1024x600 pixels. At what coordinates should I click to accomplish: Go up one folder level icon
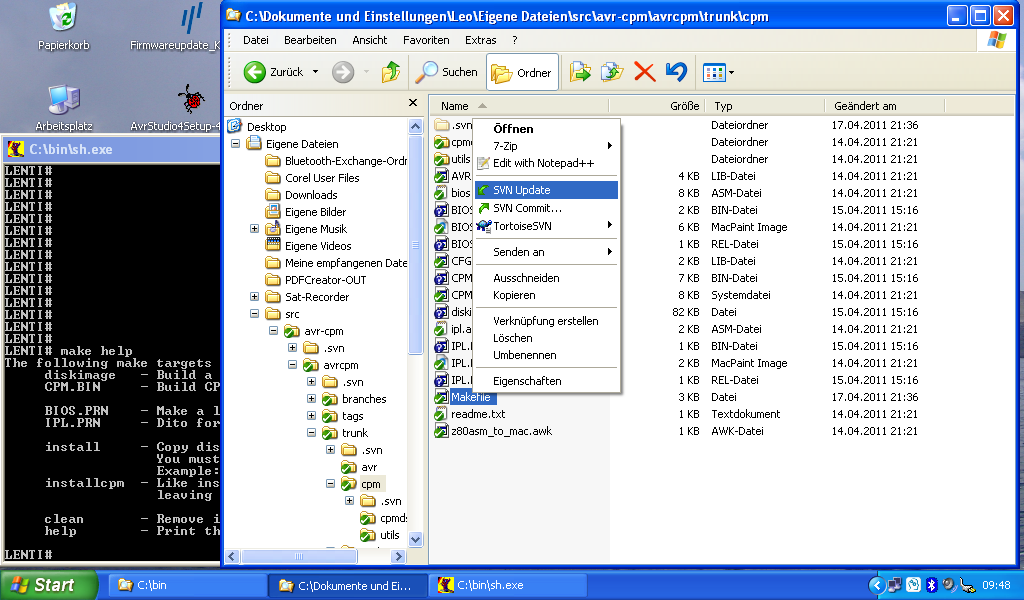point(391,72)
